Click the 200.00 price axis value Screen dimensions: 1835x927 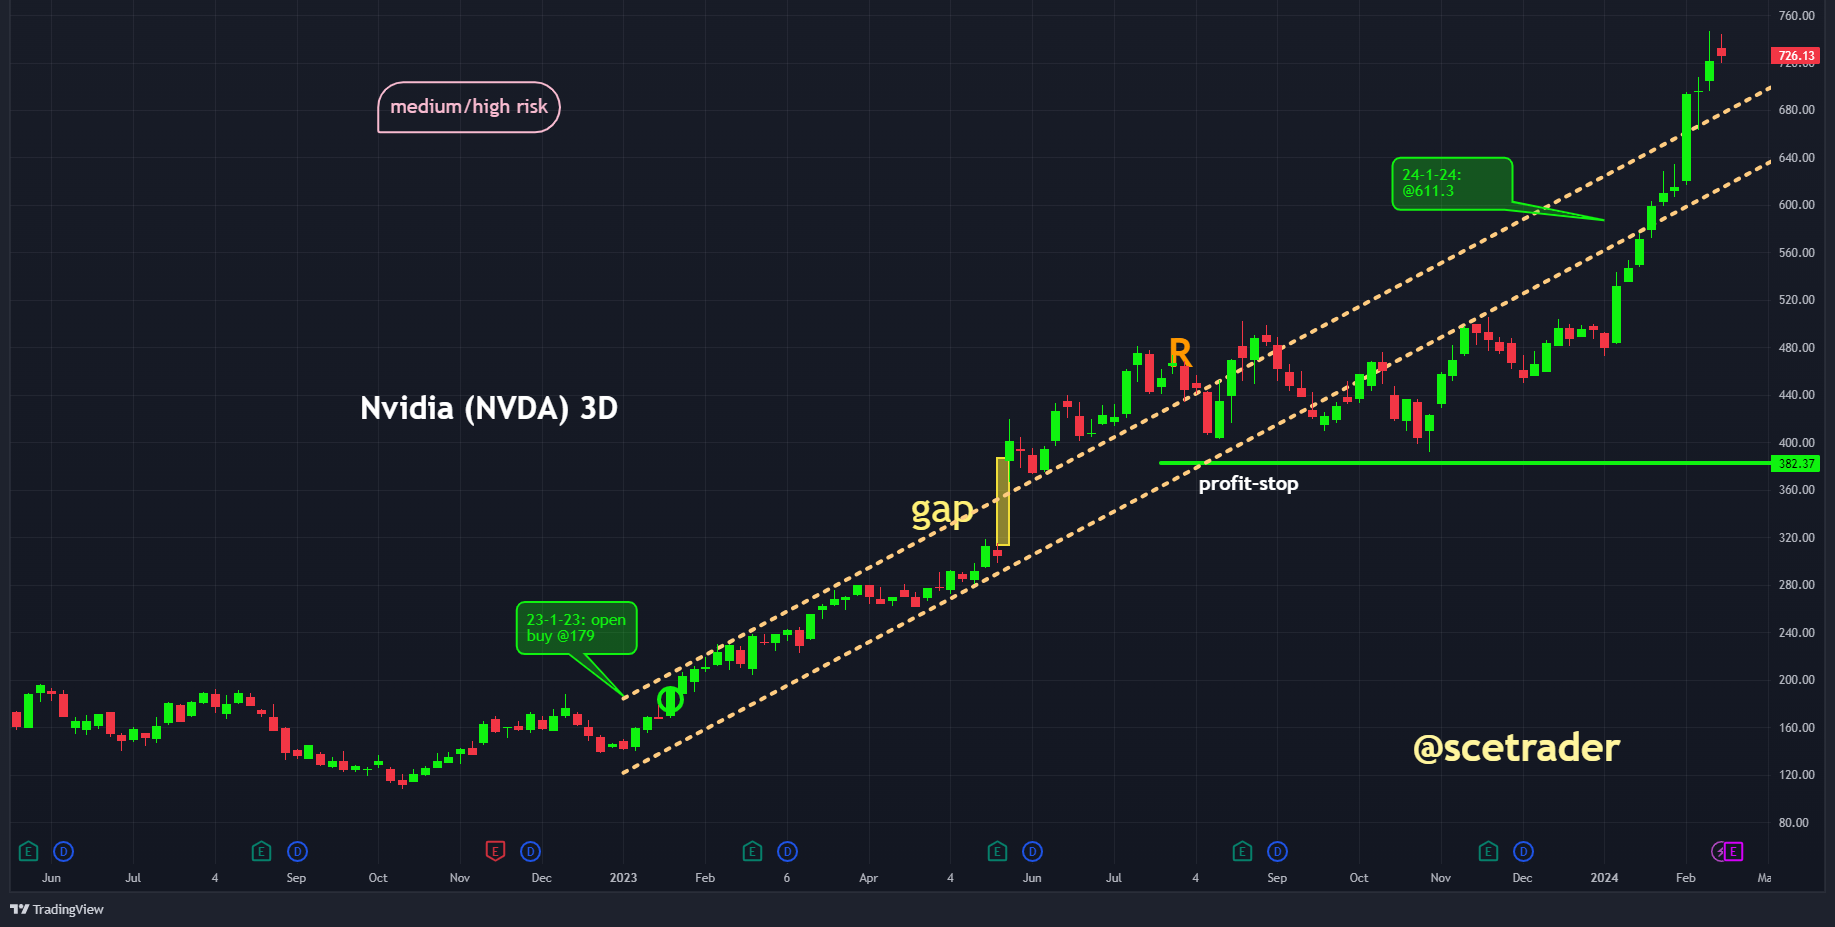(x=1797, y=680)
